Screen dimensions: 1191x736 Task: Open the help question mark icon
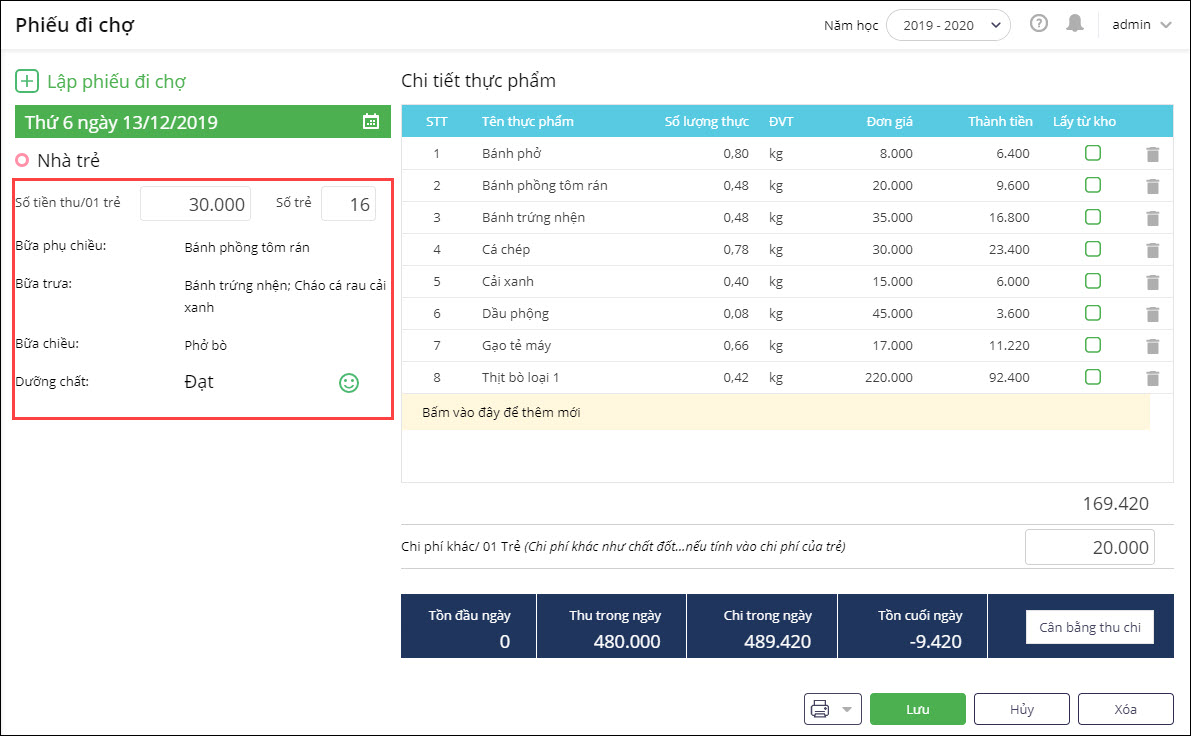click(x=1038, y=24)
